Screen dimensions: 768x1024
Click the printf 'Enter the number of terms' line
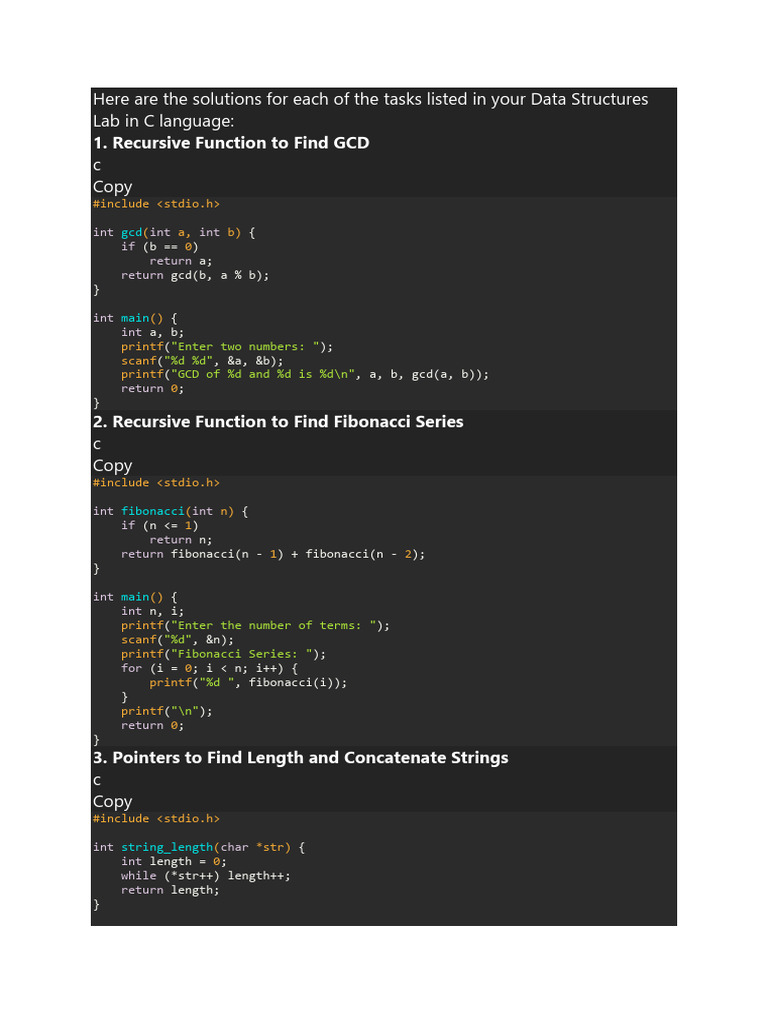click(x=255, y=625)
